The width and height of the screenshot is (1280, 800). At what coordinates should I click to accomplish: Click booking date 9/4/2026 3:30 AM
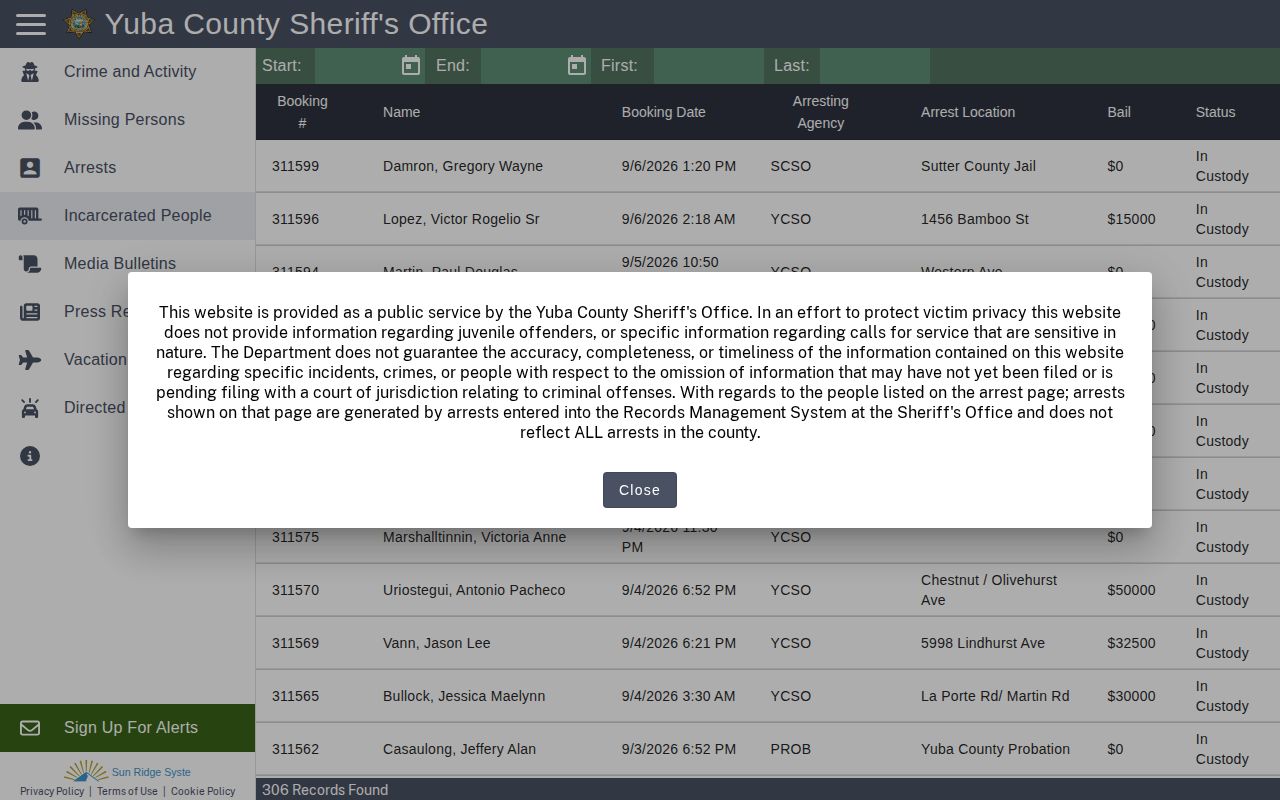tap(678, 696)
